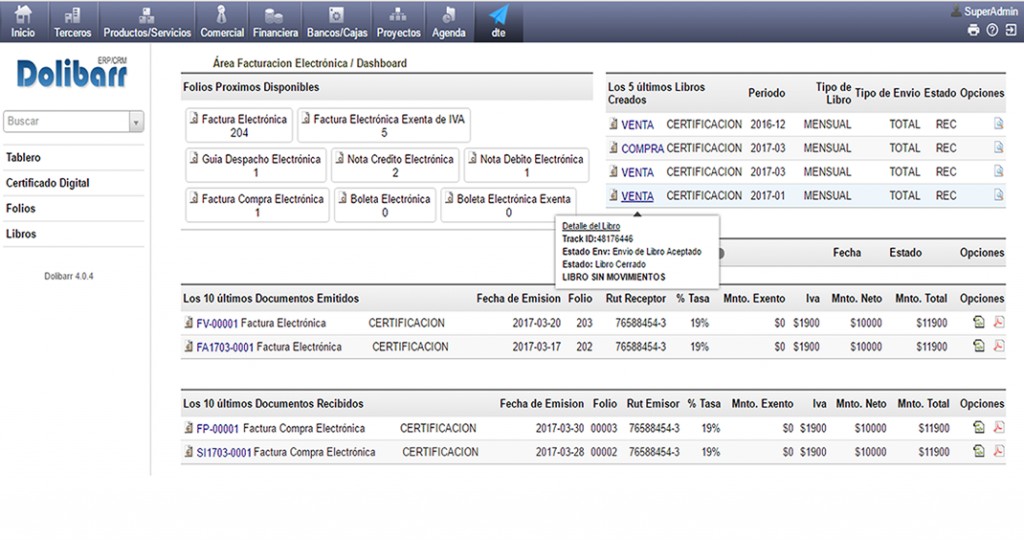Download PDF for invoice FV-00001
Viewport: 1024px width, 540px height.
tap(998, 323)
